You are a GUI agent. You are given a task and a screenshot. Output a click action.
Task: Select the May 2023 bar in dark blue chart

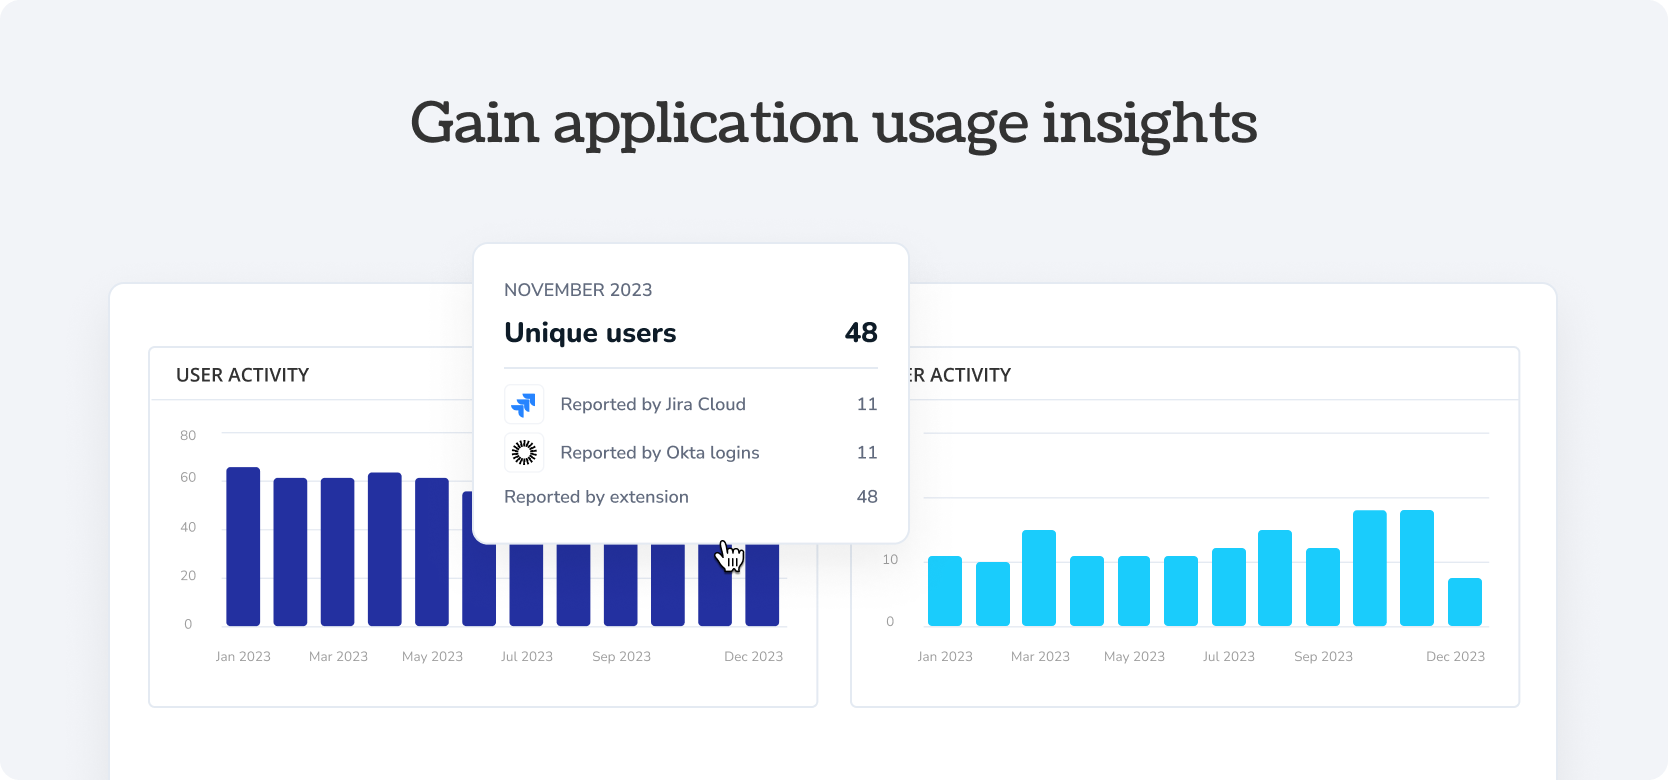pos(432,552)
